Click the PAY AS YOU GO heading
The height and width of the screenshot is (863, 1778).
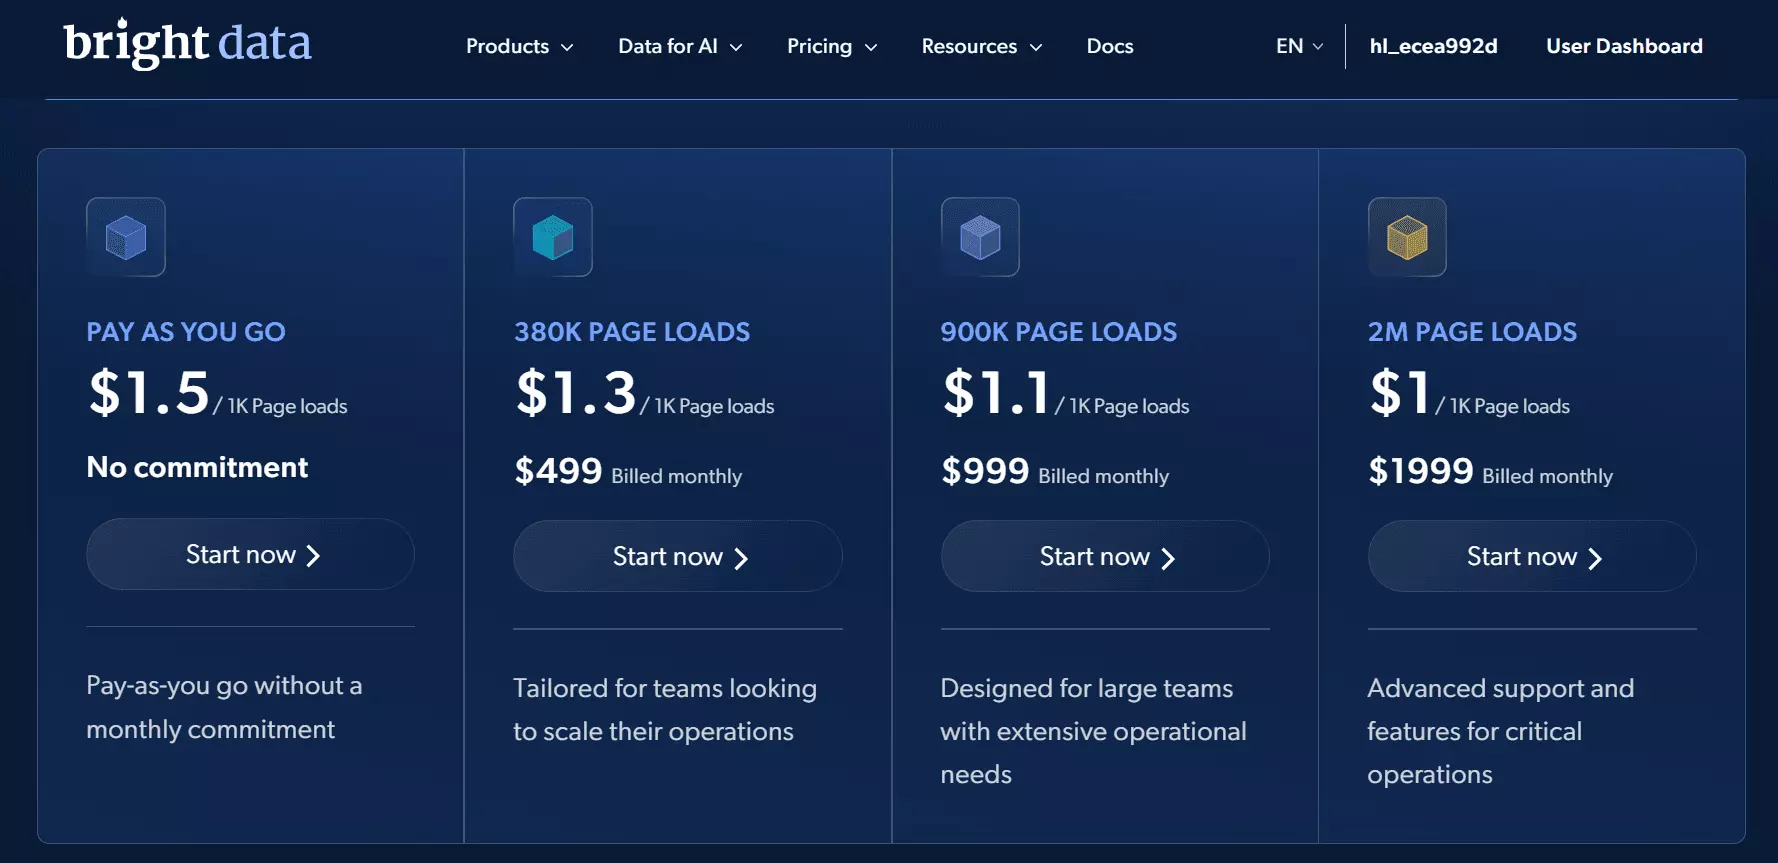point(186,332)
